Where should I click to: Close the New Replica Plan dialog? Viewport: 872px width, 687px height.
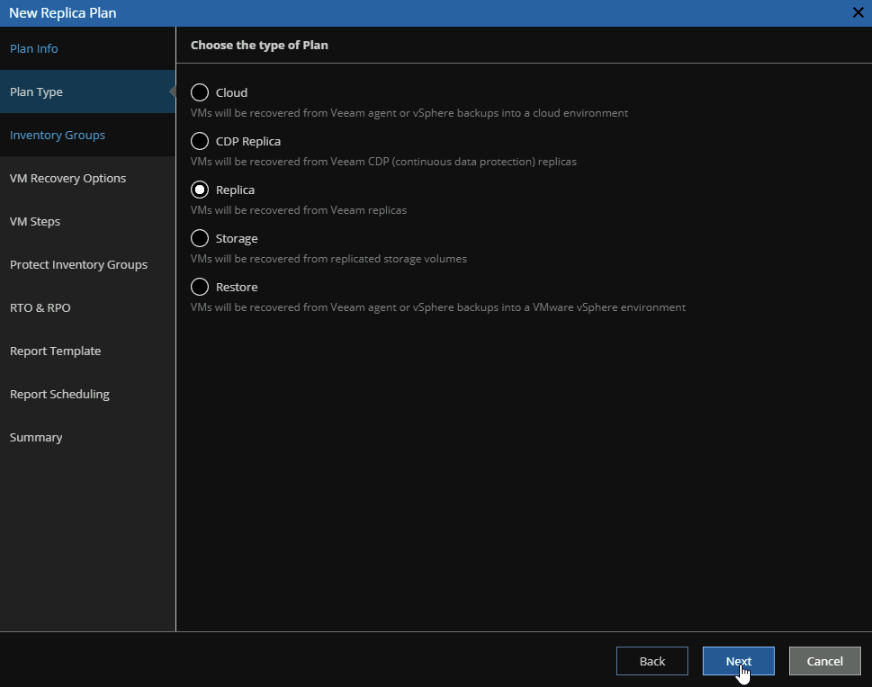click(x=858, y=12)
